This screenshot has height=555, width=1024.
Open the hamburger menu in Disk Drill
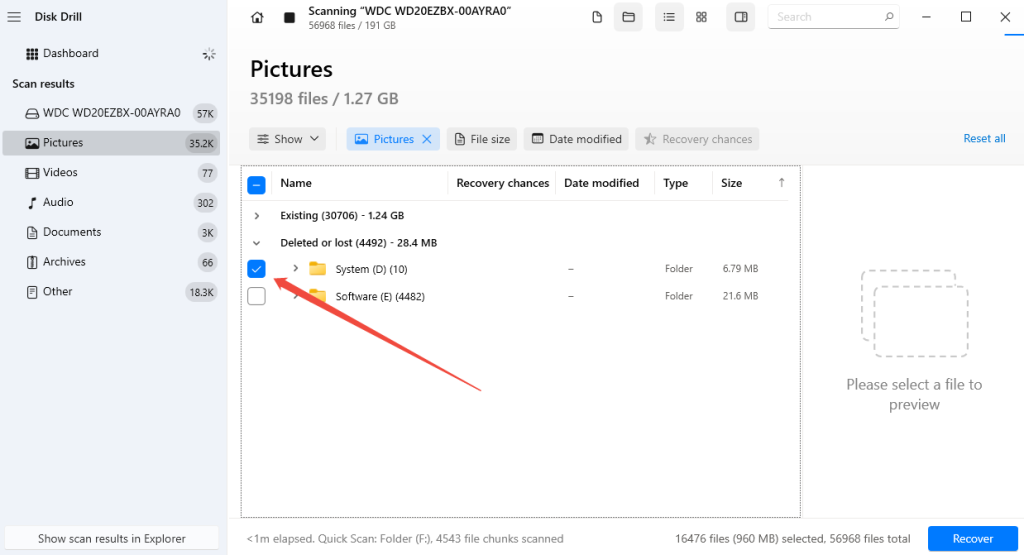[x=14, y=17]
